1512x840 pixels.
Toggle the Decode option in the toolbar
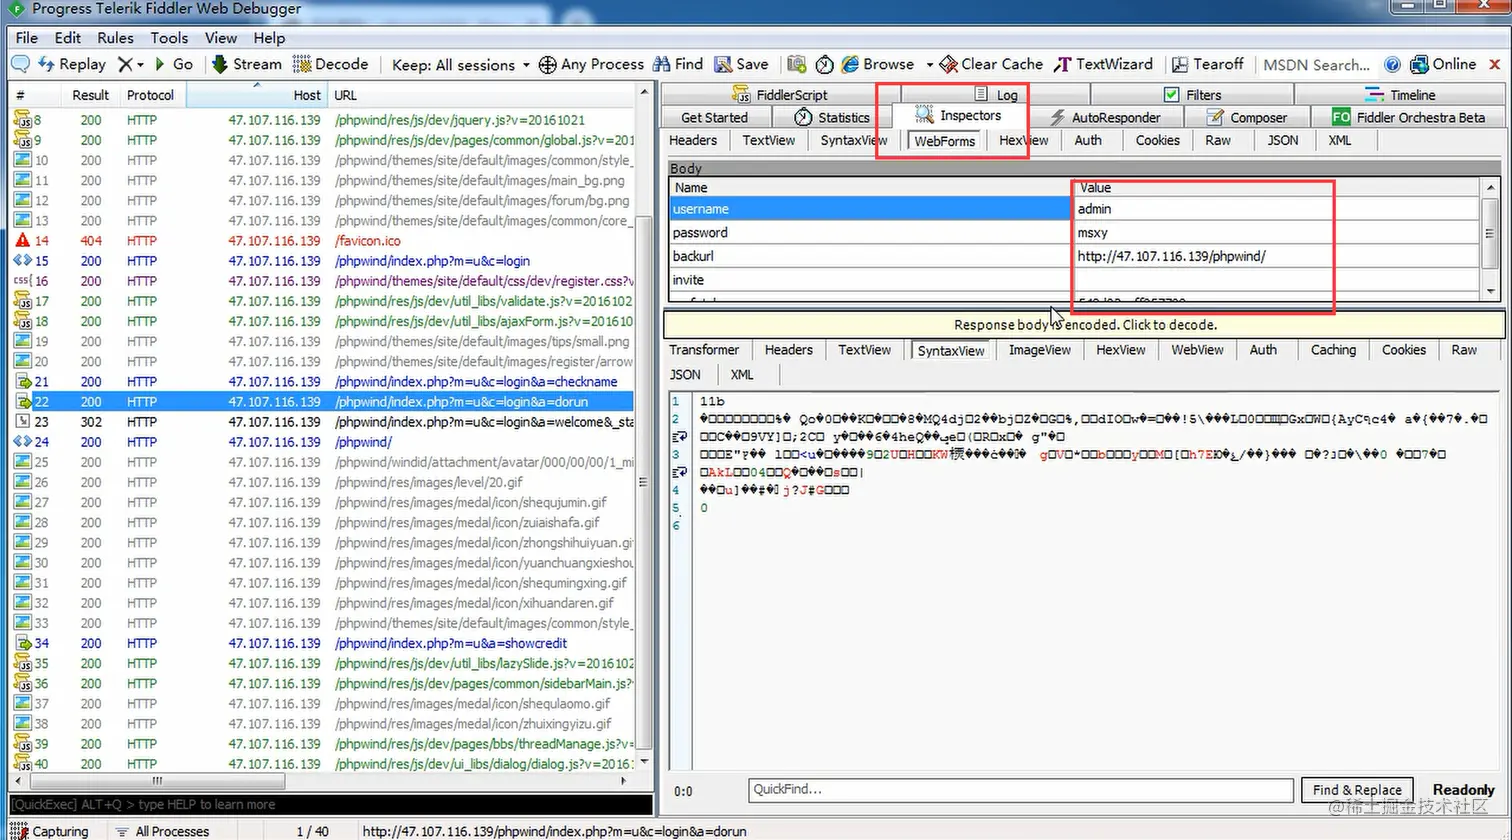pos(331,64)
